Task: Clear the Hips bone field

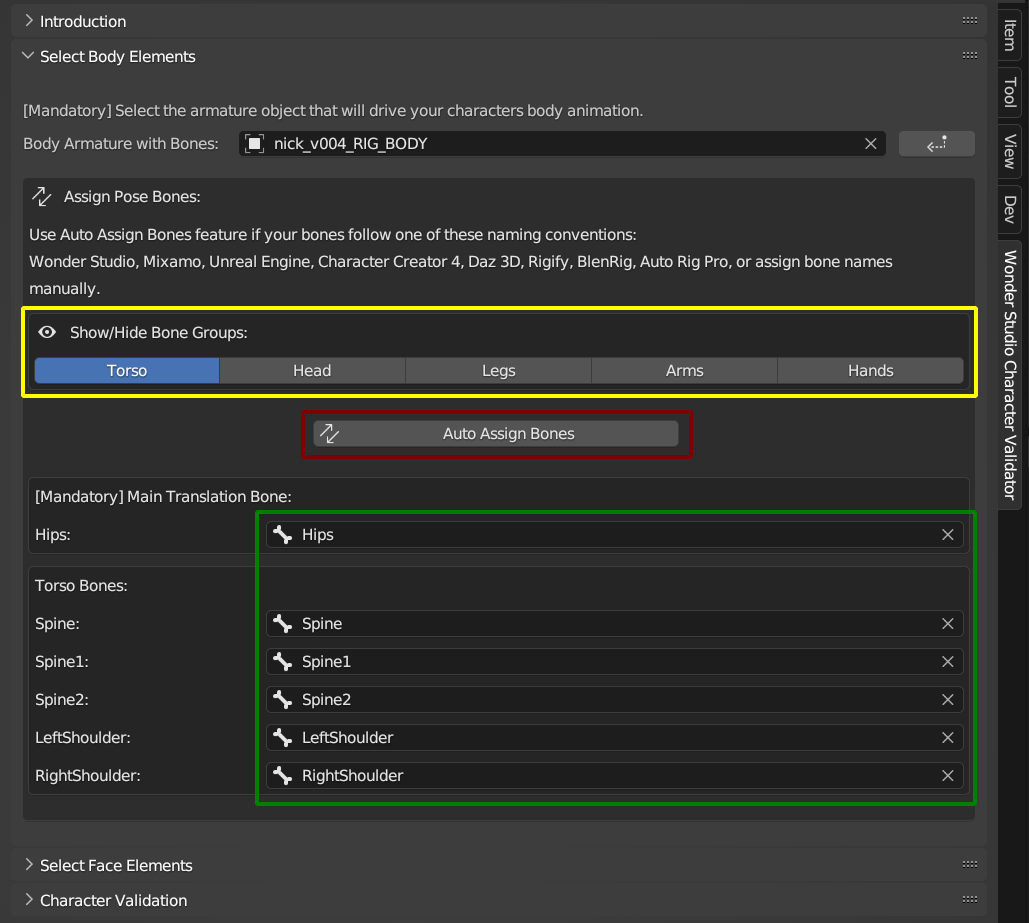Action: tap(947, 534)
